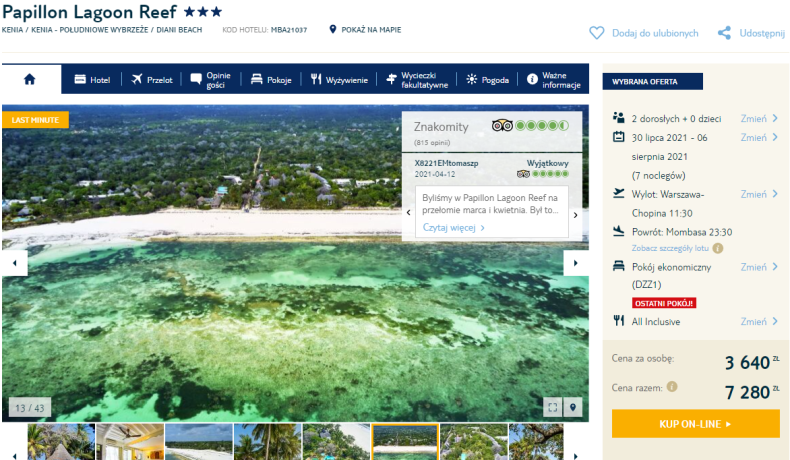Click the Diani Beach breadcrumb
This screenshot has width=790, height=460.
pyautogui.click(x=179, y=30)
